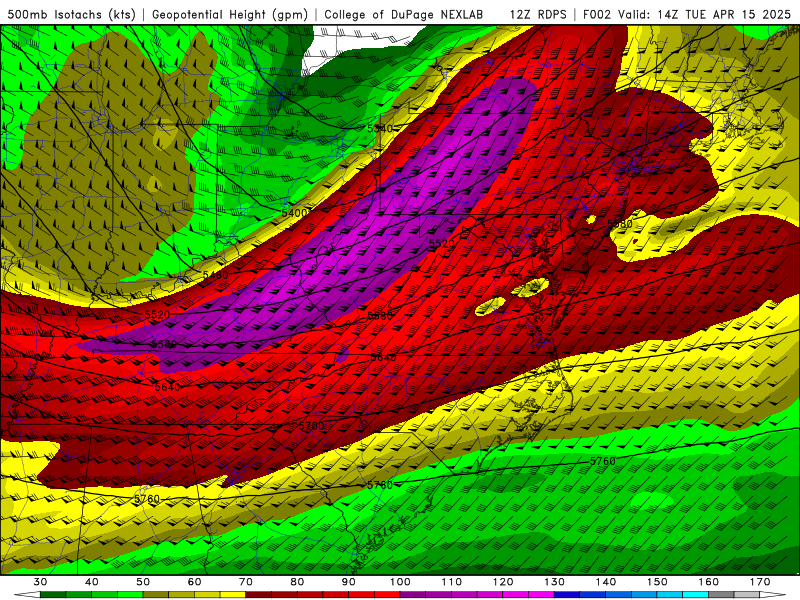
Task: Click the "12Z RDPS" model run text
Action: point(538,15)
